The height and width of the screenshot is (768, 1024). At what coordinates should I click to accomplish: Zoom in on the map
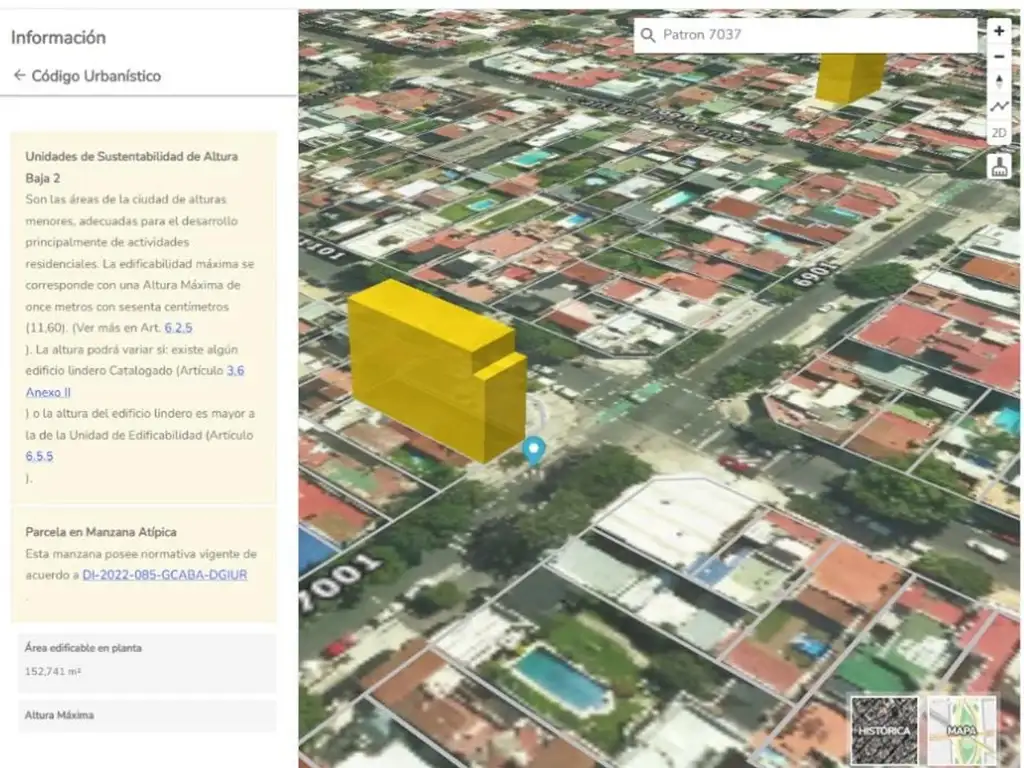[998, 31]
